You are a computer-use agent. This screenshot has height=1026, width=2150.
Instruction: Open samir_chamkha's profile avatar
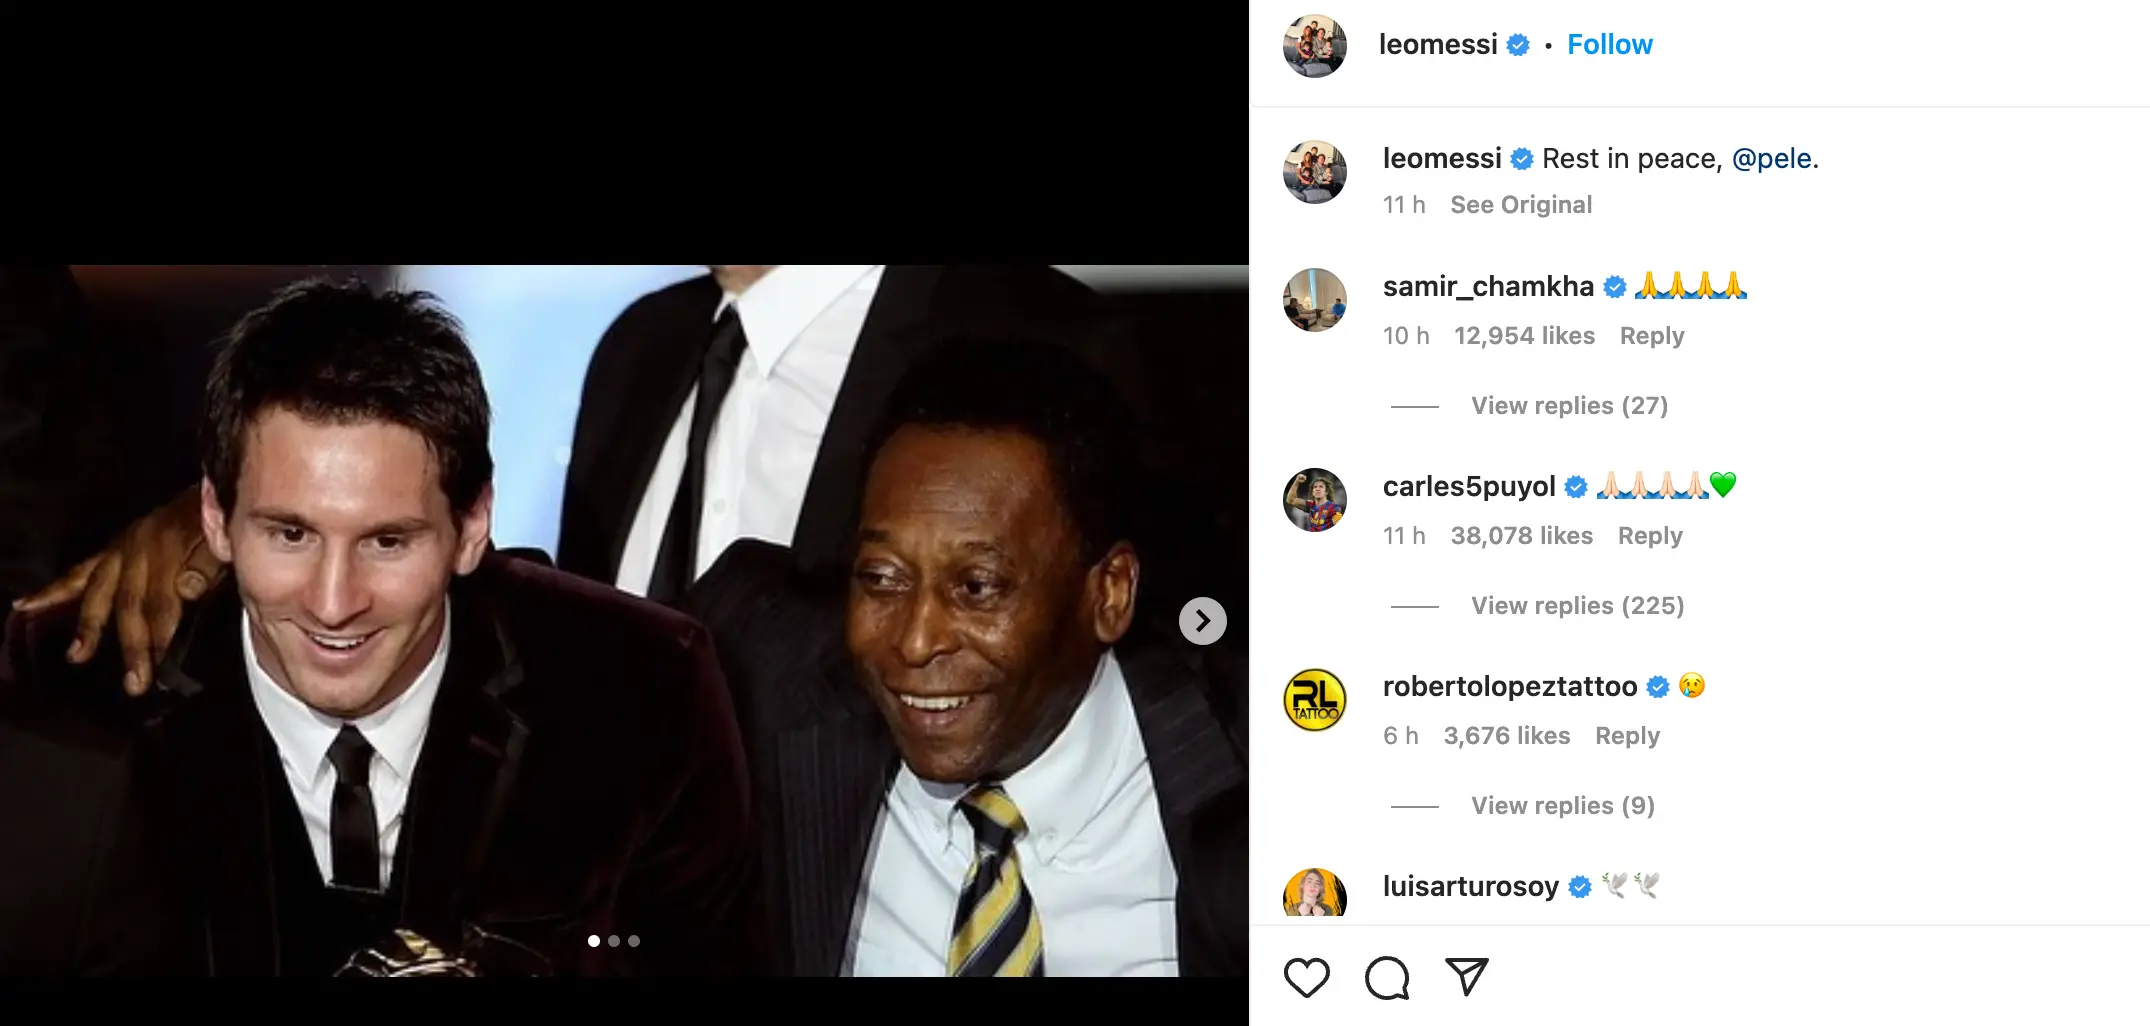coord(1314,300)
